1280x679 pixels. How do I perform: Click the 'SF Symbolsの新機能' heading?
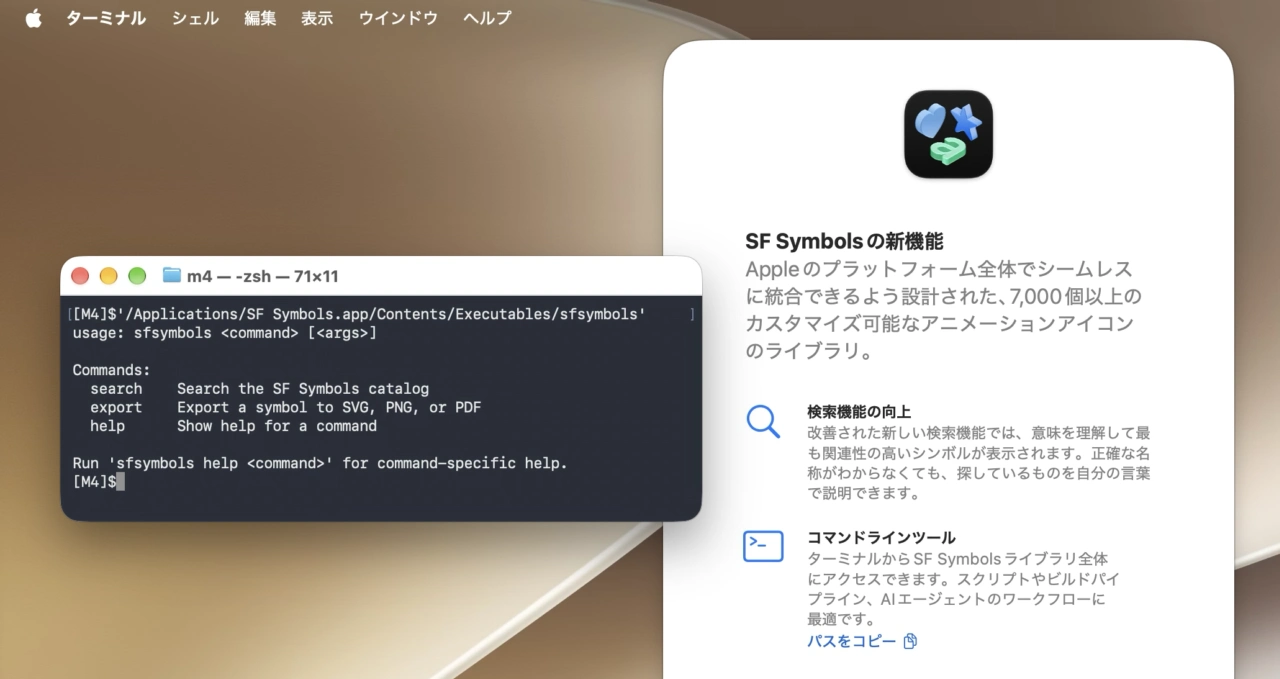(x=844, y=241)
